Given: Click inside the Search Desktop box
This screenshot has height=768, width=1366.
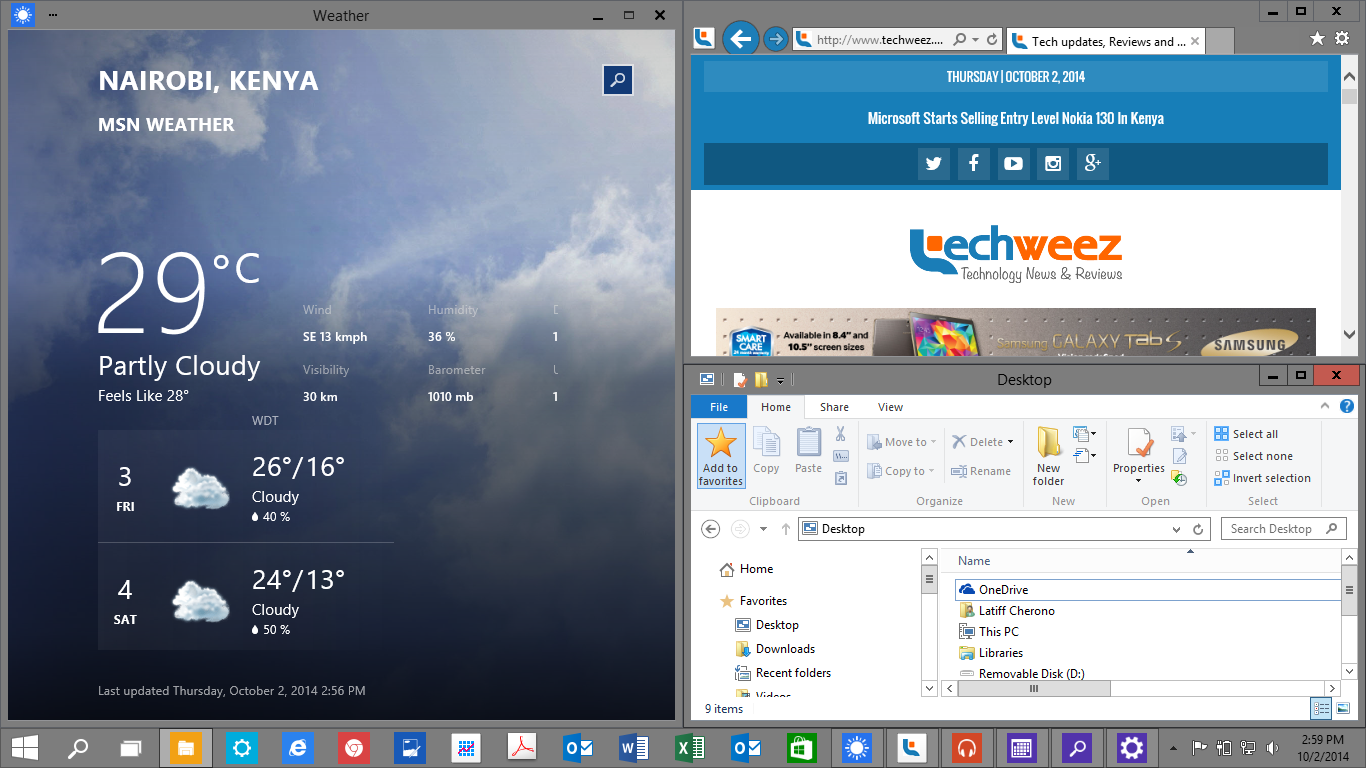Looking at the screenshot, I should [x=1285, y=529].
